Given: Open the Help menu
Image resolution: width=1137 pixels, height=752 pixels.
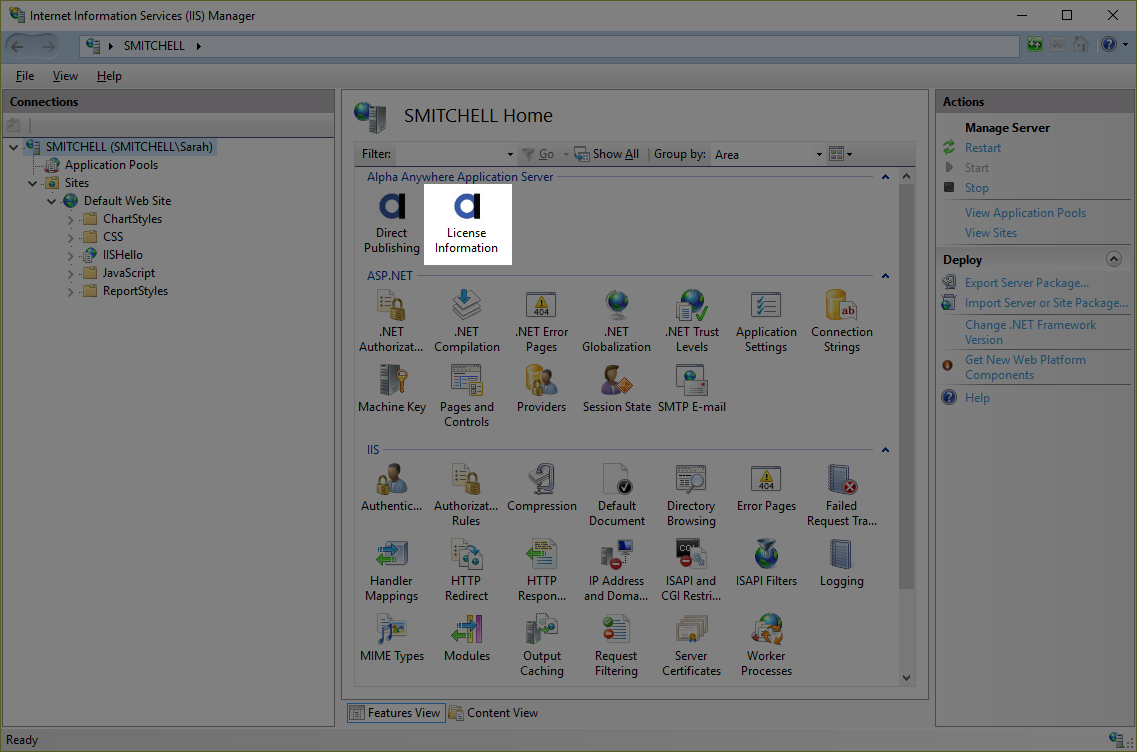Looking at the screenshot, I should tap(109, 76).
